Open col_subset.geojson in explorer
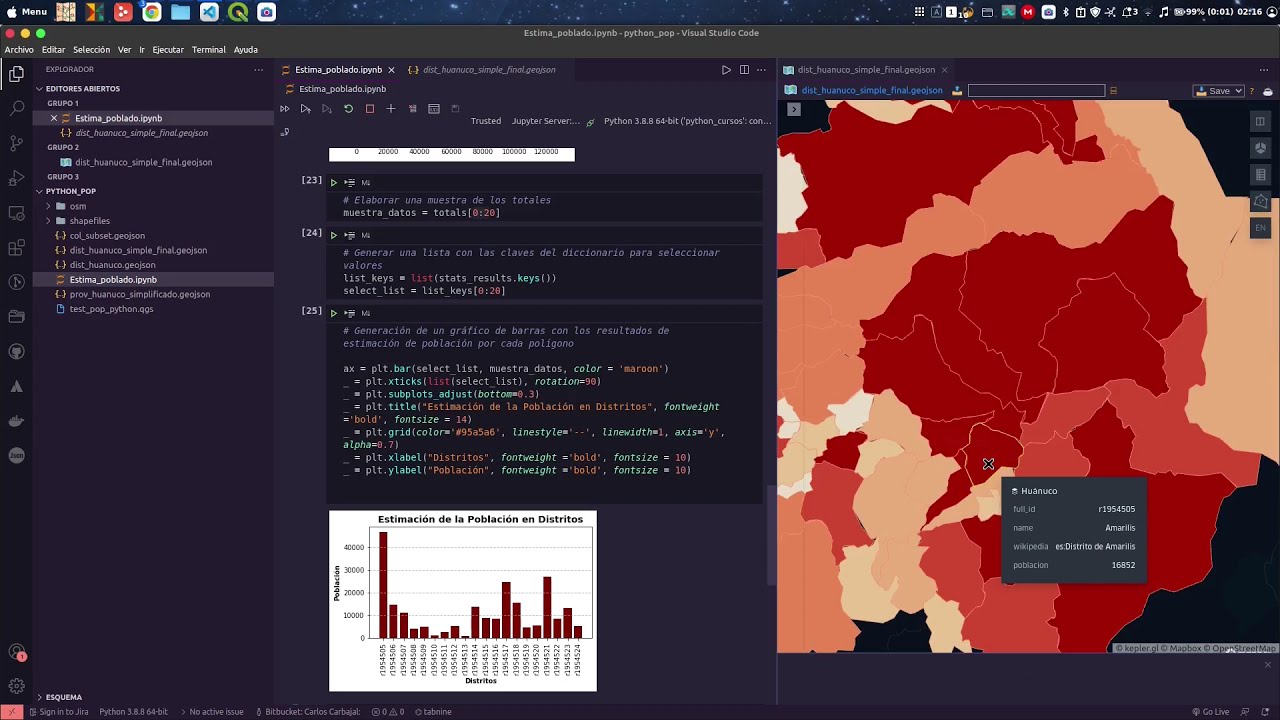The image size is (1280, 720). 107,236
